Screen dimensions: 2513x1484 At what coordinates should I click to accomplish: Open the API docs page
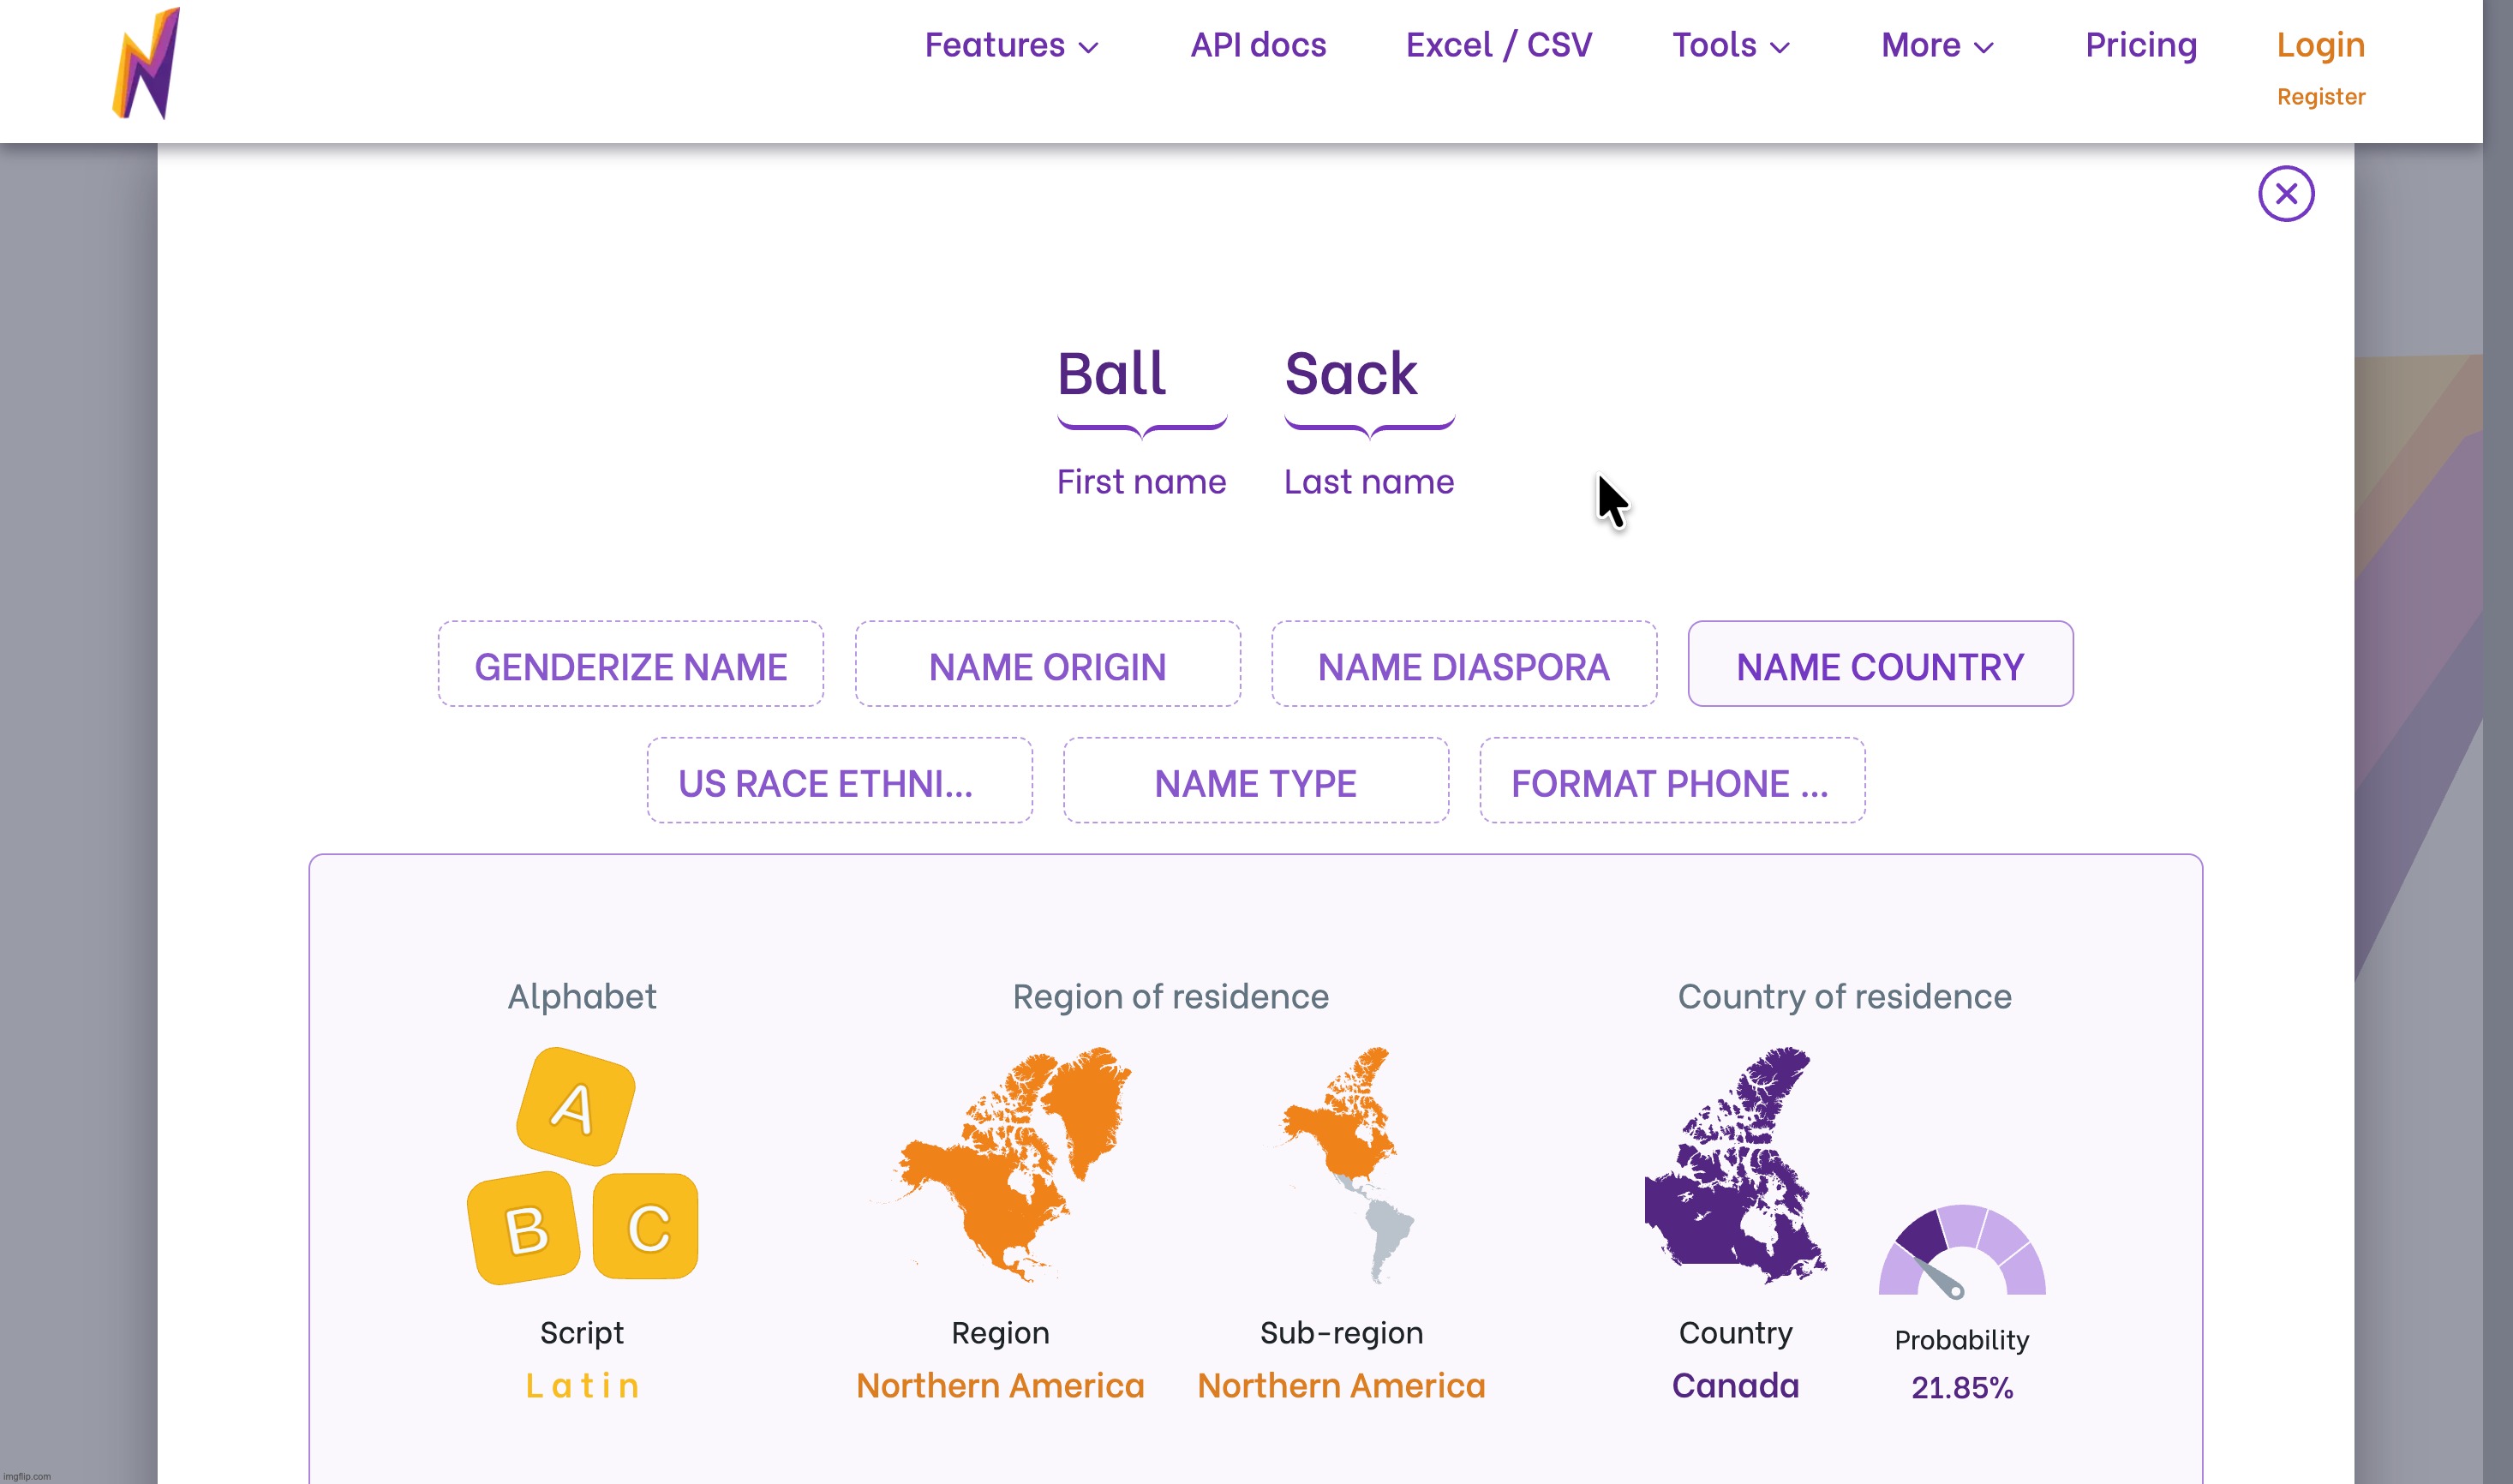click(1257, 46)
